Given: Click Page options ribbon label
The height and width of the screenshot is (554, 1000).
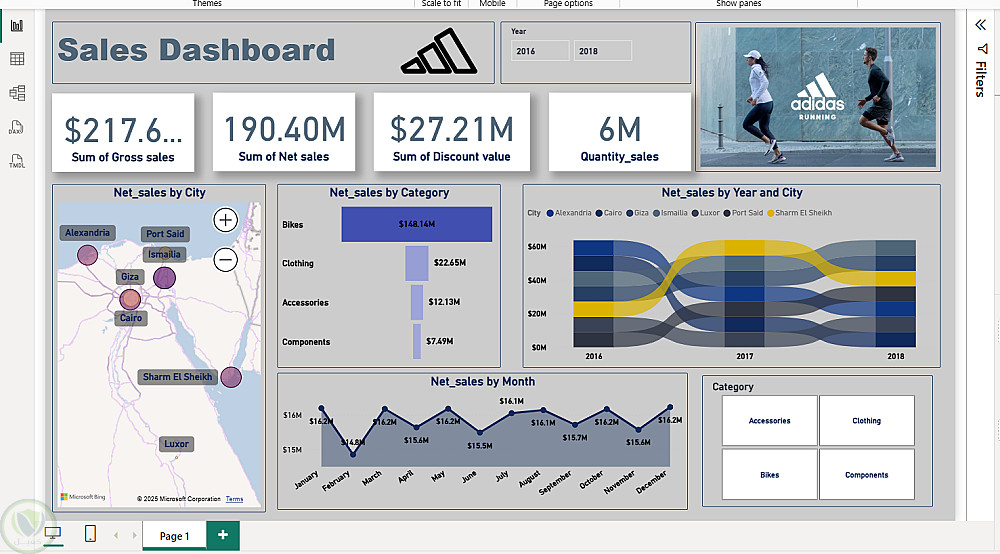Looking at the screenshot, I should click(568, 3).
